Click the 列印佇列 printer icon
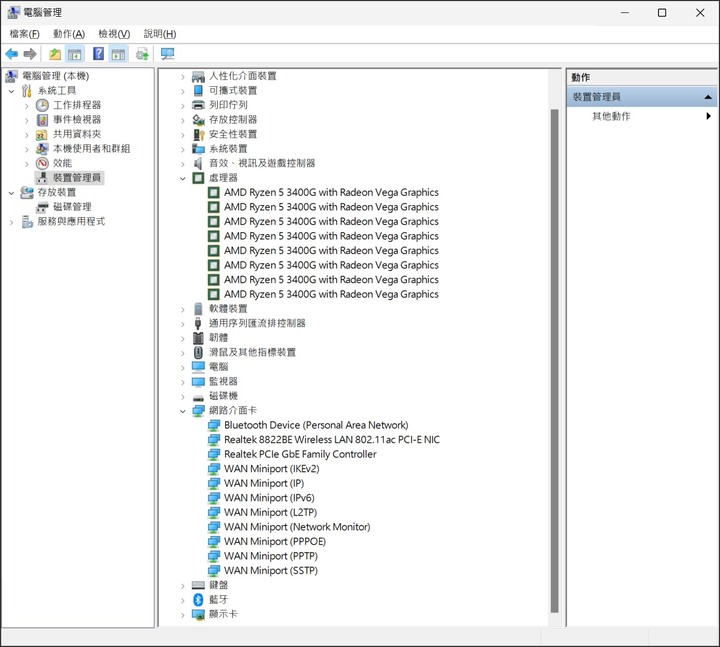The width and height of the screenshot is (720, 647). 198,105
